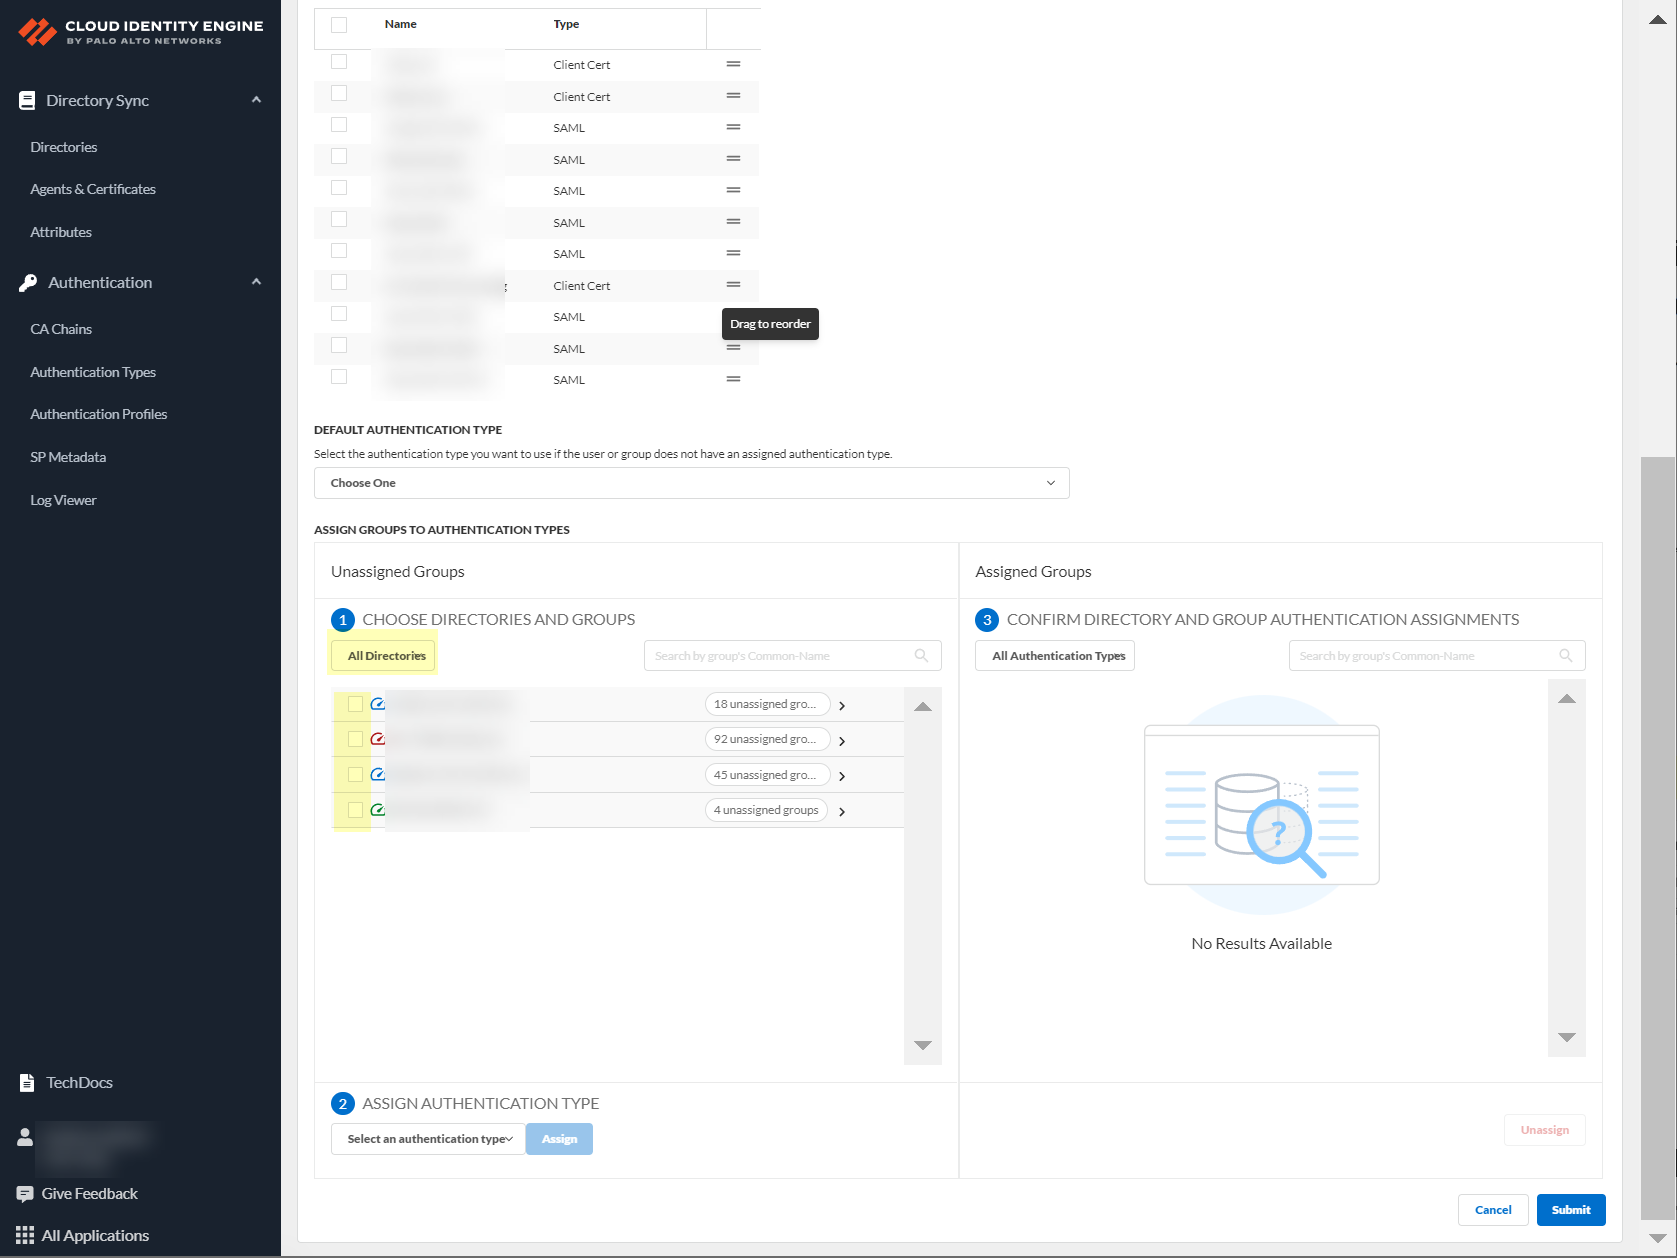Select directory with 4 unassigned groups checkbox
The height and width of the screenshot is (1258, 1677).
click(355, 810)
